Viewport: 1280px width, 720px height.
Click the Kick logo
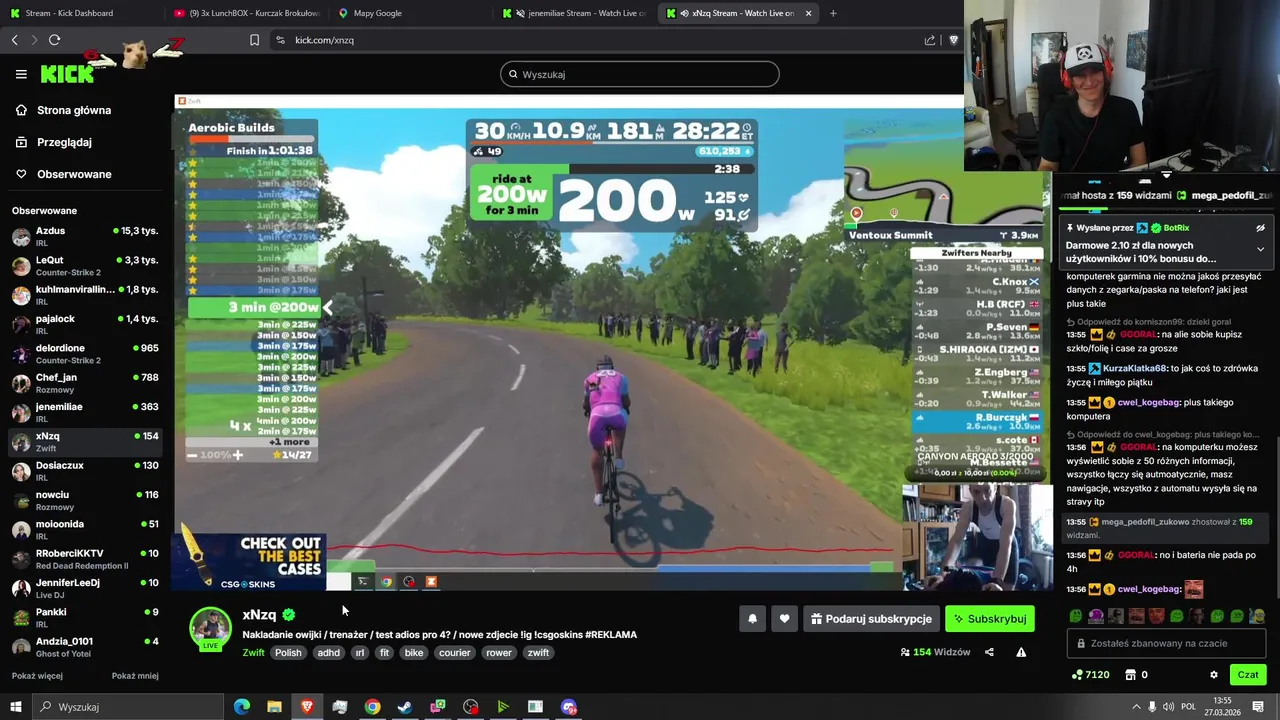point(67,74)
